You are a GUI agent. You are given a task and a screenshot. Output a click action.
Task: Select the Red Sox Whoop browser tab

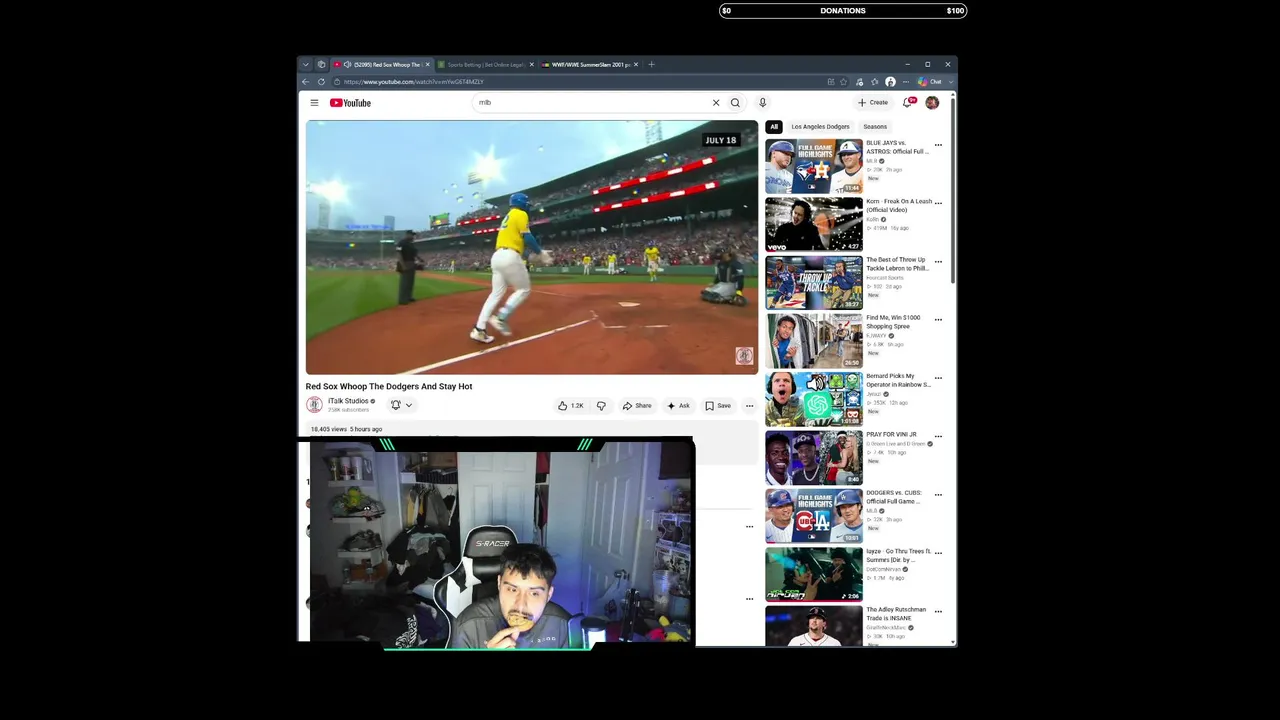[x=381, y=65]
